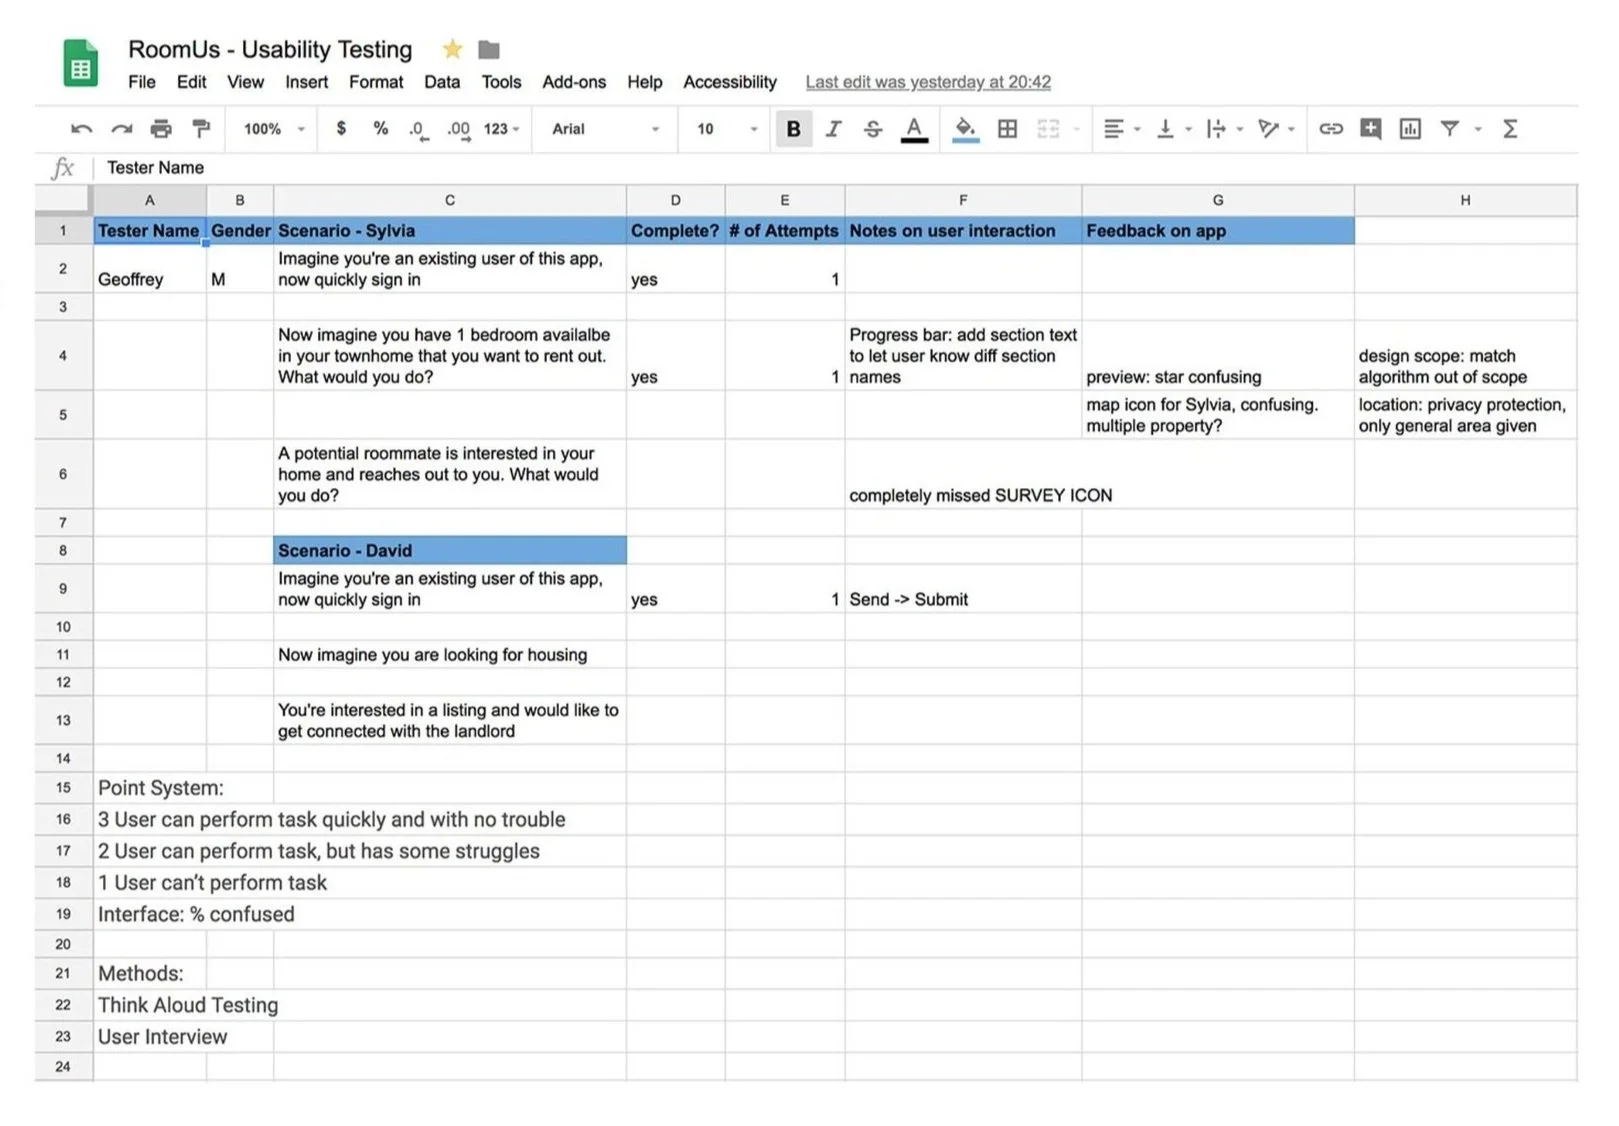Create a filter icon
This screenshot has height=1126, width=1619.
pos(1449,129)
